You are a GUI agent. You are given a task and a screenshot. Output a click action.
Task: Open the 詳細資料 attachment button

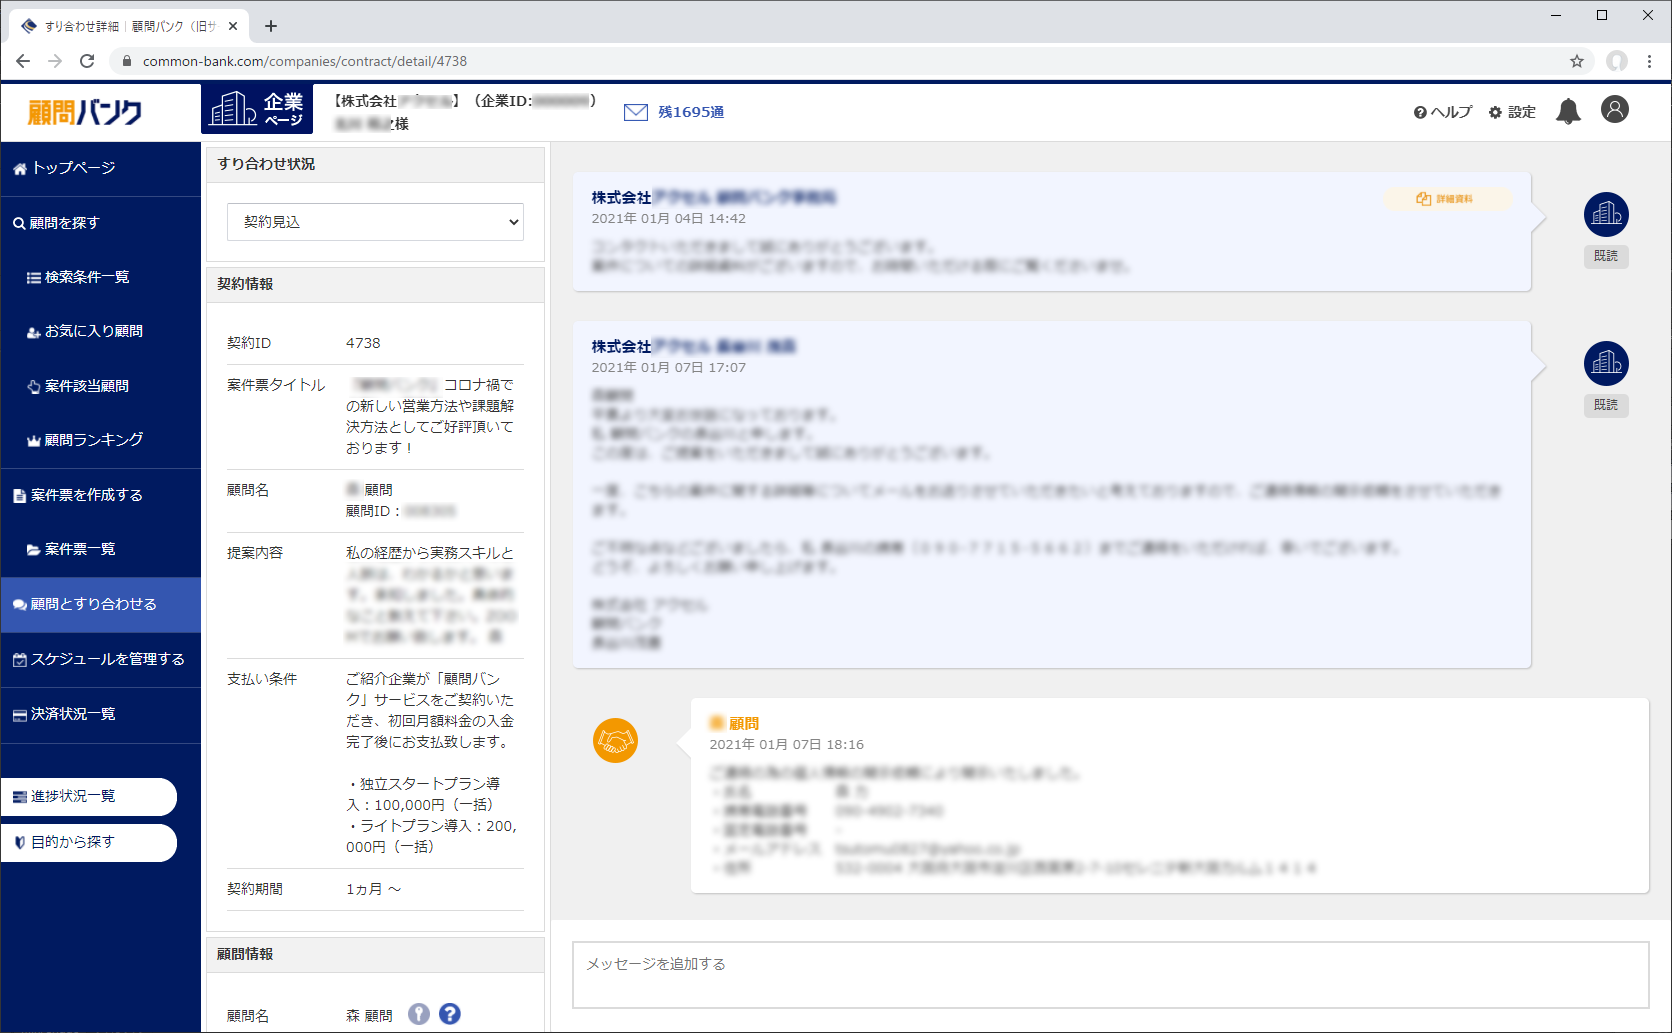(x=1445, y=199)
